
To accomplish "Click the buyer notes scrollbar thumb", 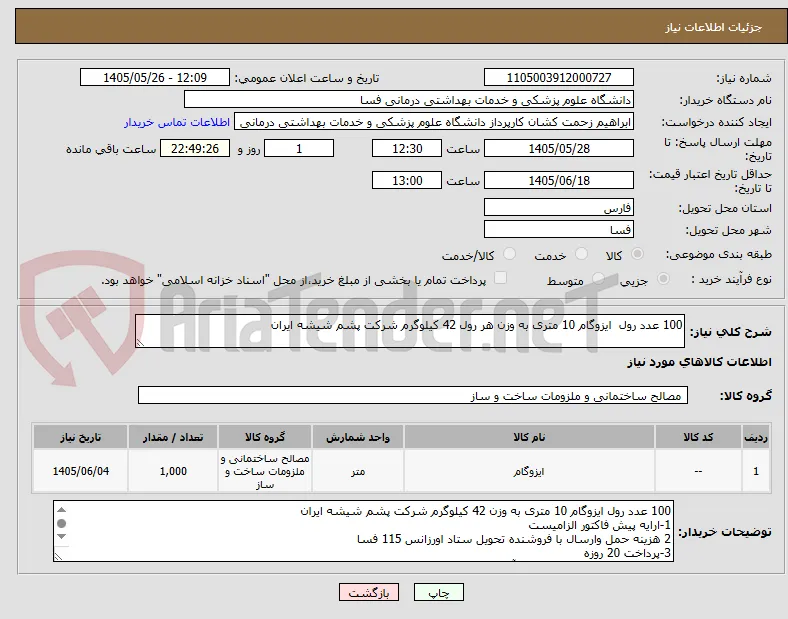I will click(x=61, y=524).
